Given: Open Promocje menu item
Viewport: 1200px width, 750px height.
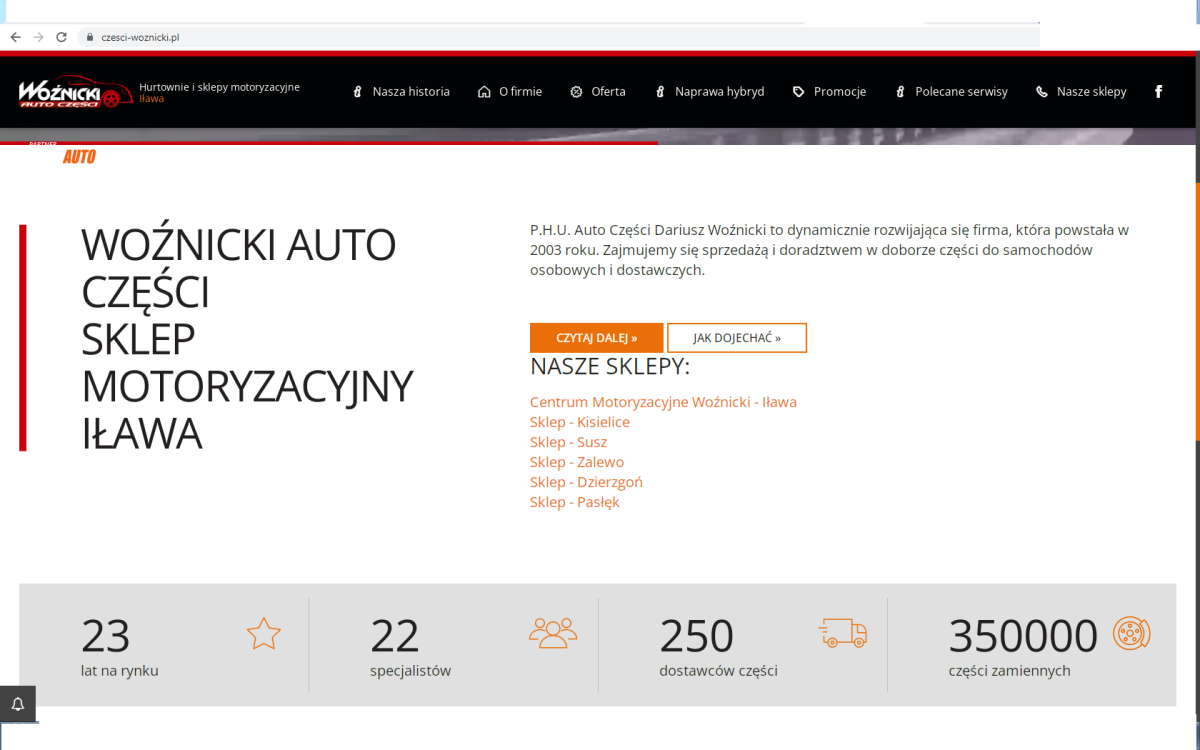Looking at the screenshot, I should tap(840, 91).
